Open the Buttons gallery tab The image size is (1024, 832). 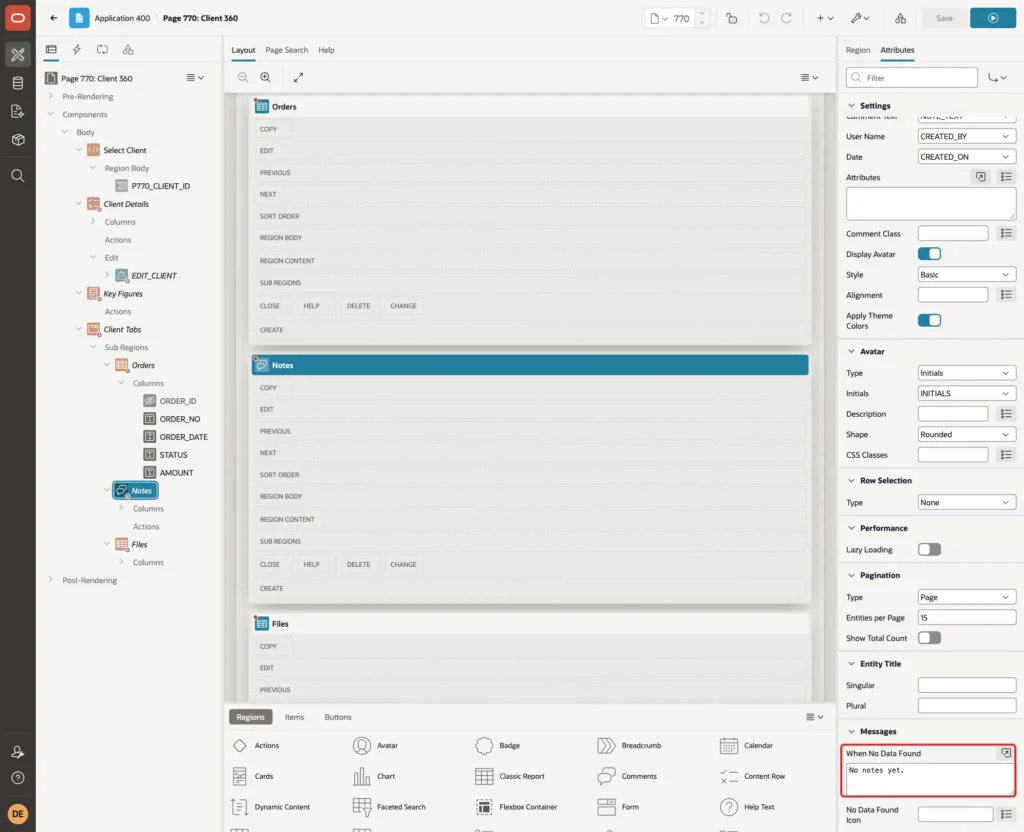(x=338, y=717)
